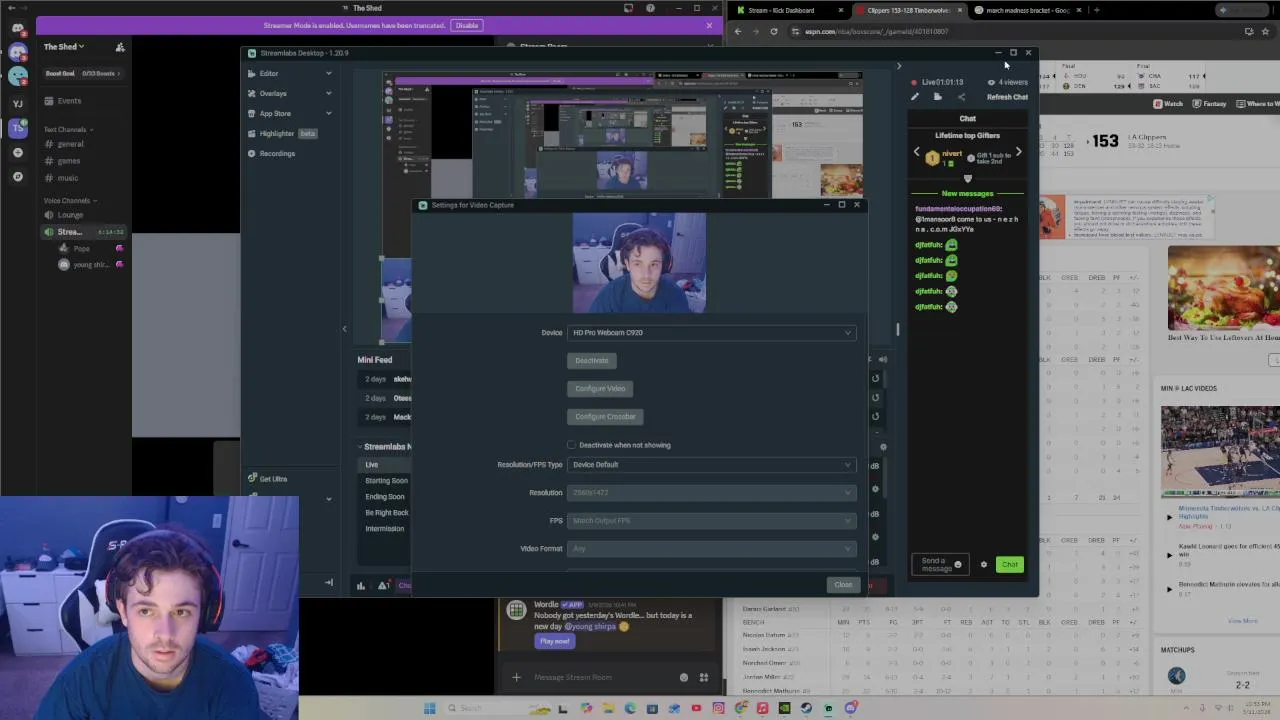Open The Shed server dropdown
This screenshot has width=1280, height=720.
[x=64, y=47]
